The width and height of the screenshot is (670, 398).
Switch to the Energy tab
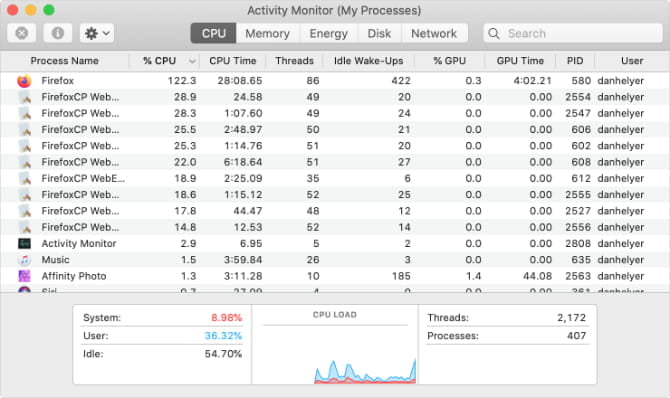pyautogui.click(x=329, y=33)
